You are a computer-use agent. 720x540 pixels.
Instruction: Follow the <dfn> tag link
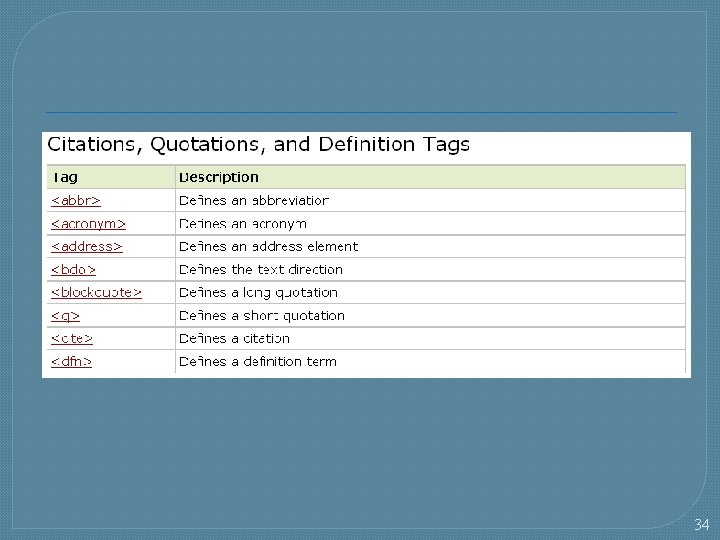coord(72,361)
